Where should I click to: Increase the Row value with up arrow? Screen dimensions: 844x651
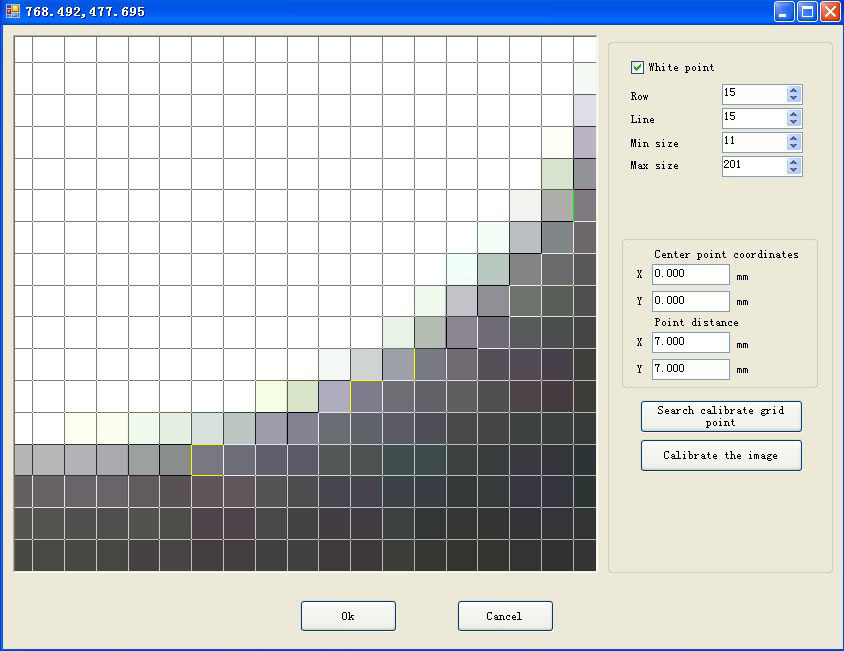[x=793, y=90]
